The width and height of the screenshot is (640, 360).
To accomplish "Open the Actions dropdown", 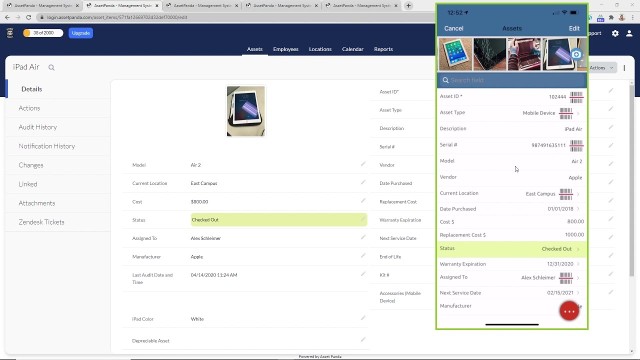I will (602, 68).
